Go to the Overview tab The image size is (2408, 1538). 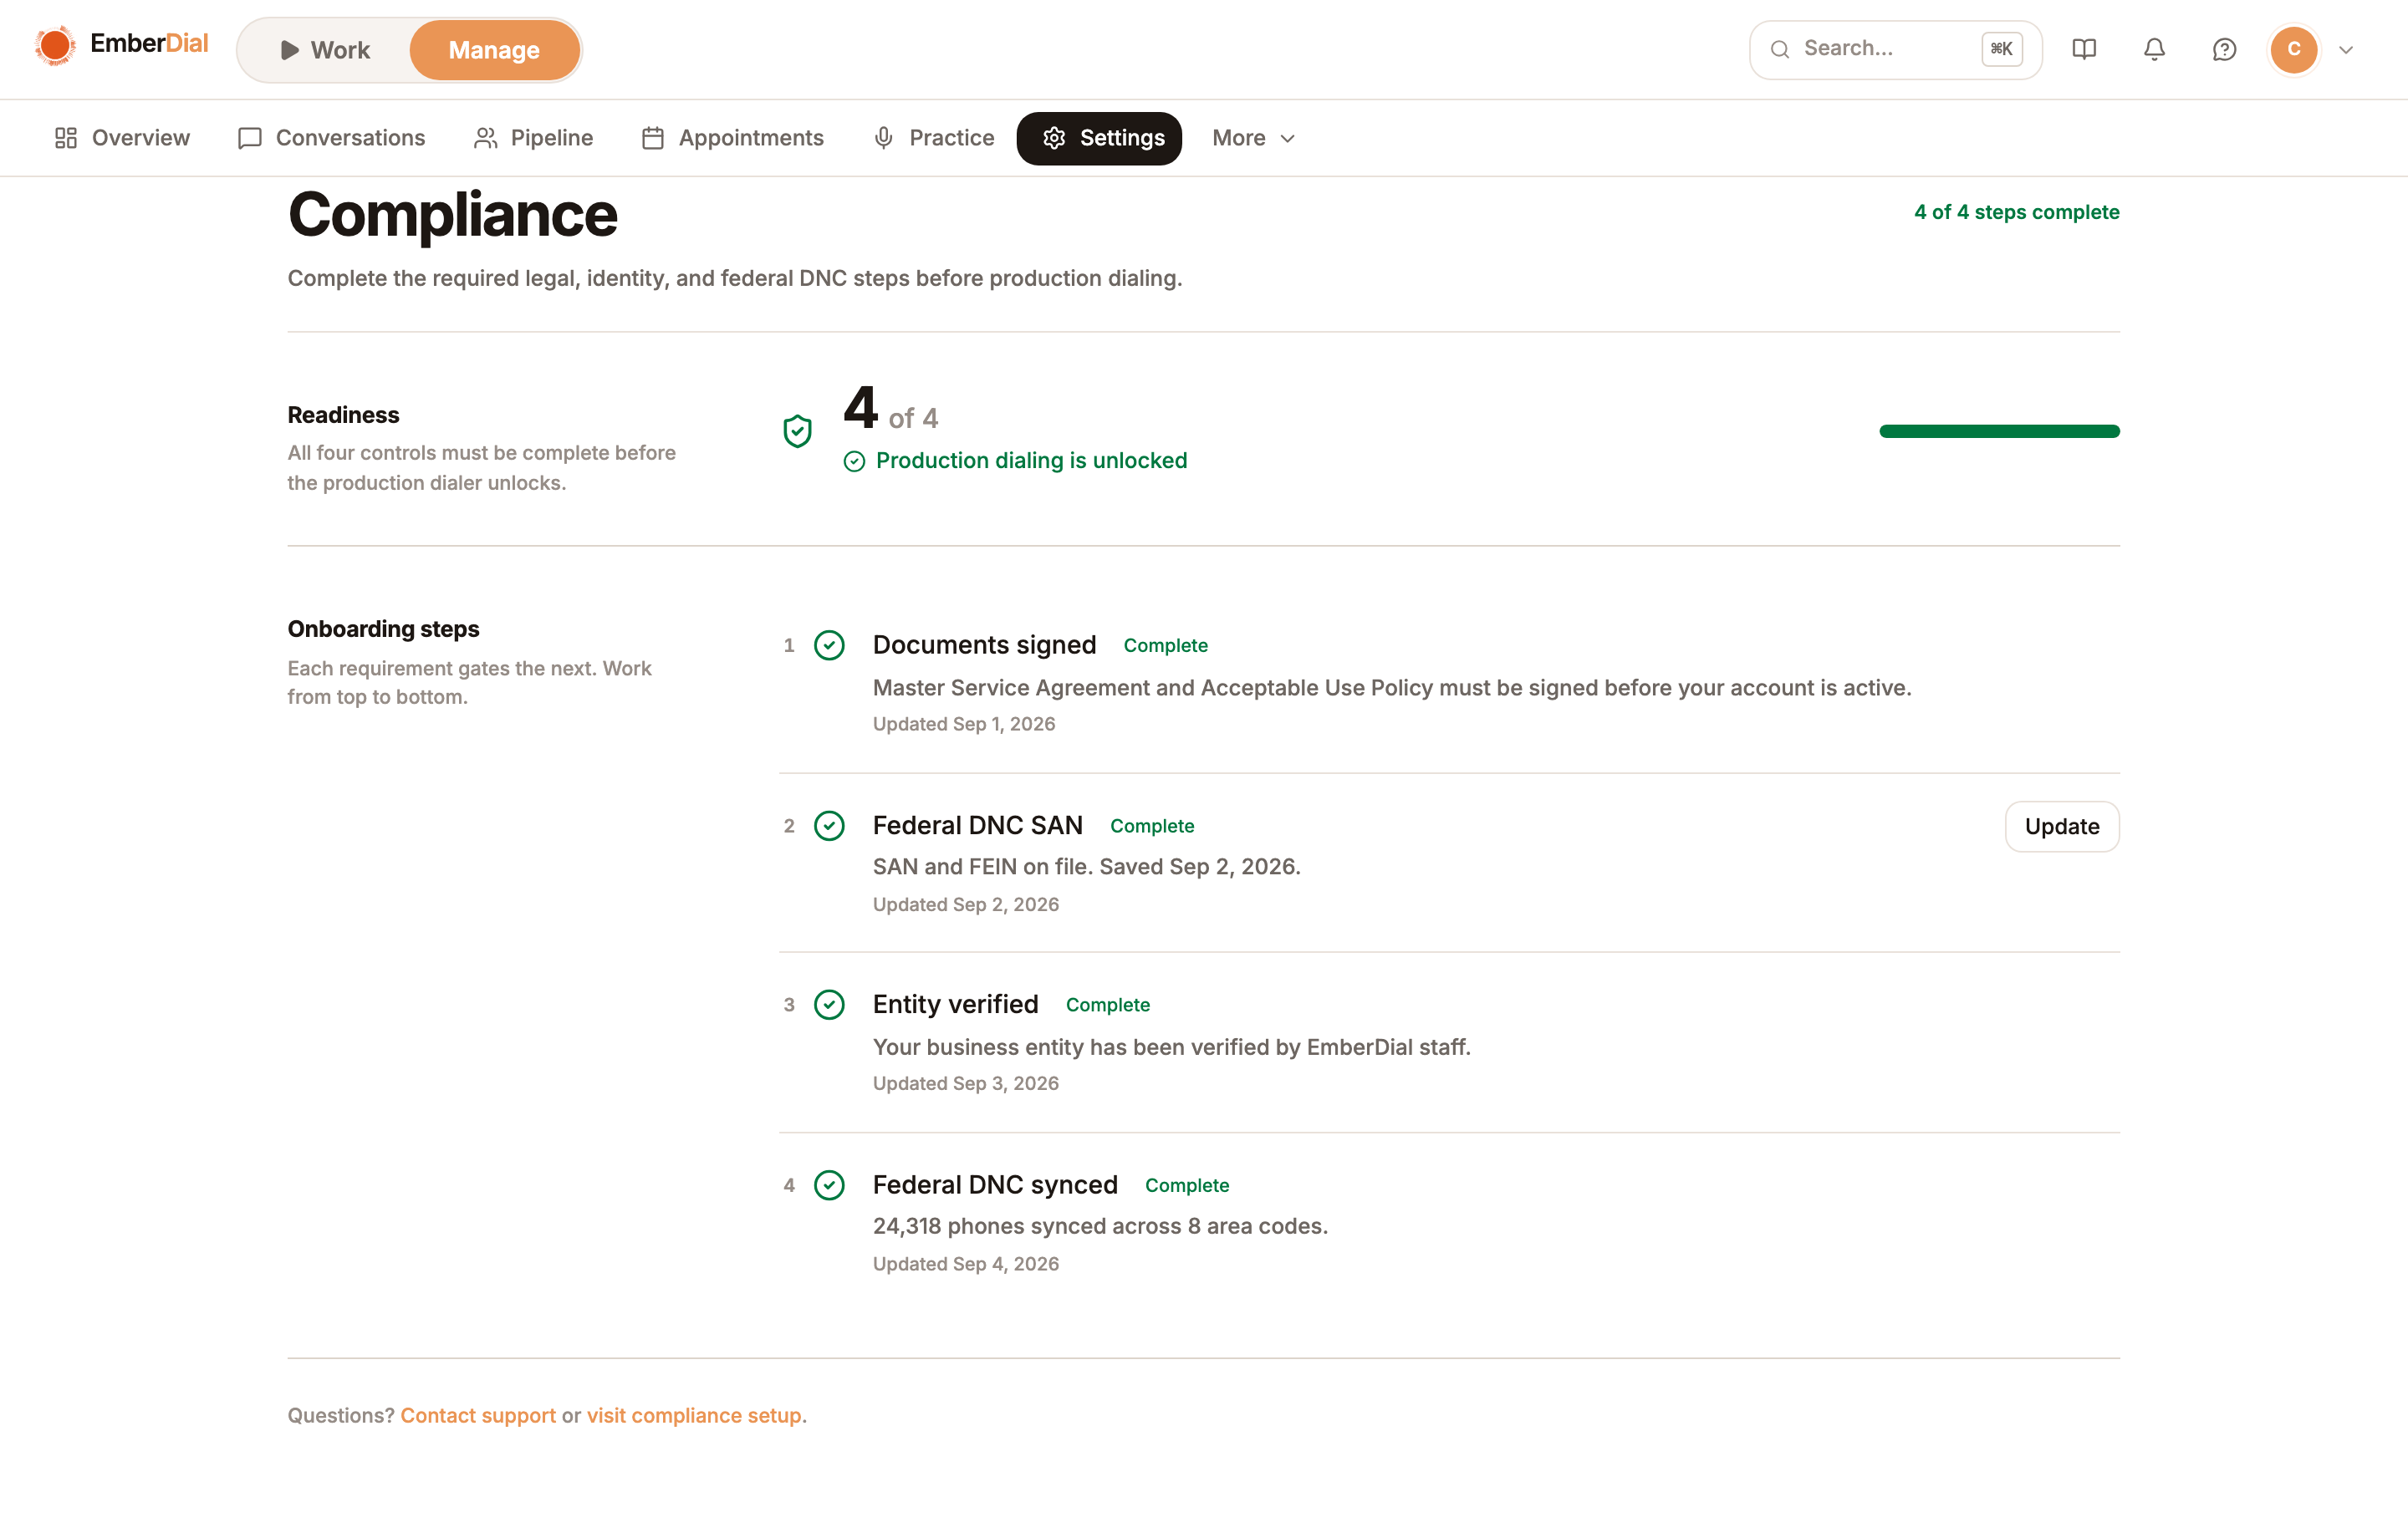click(x=122, y=138)
